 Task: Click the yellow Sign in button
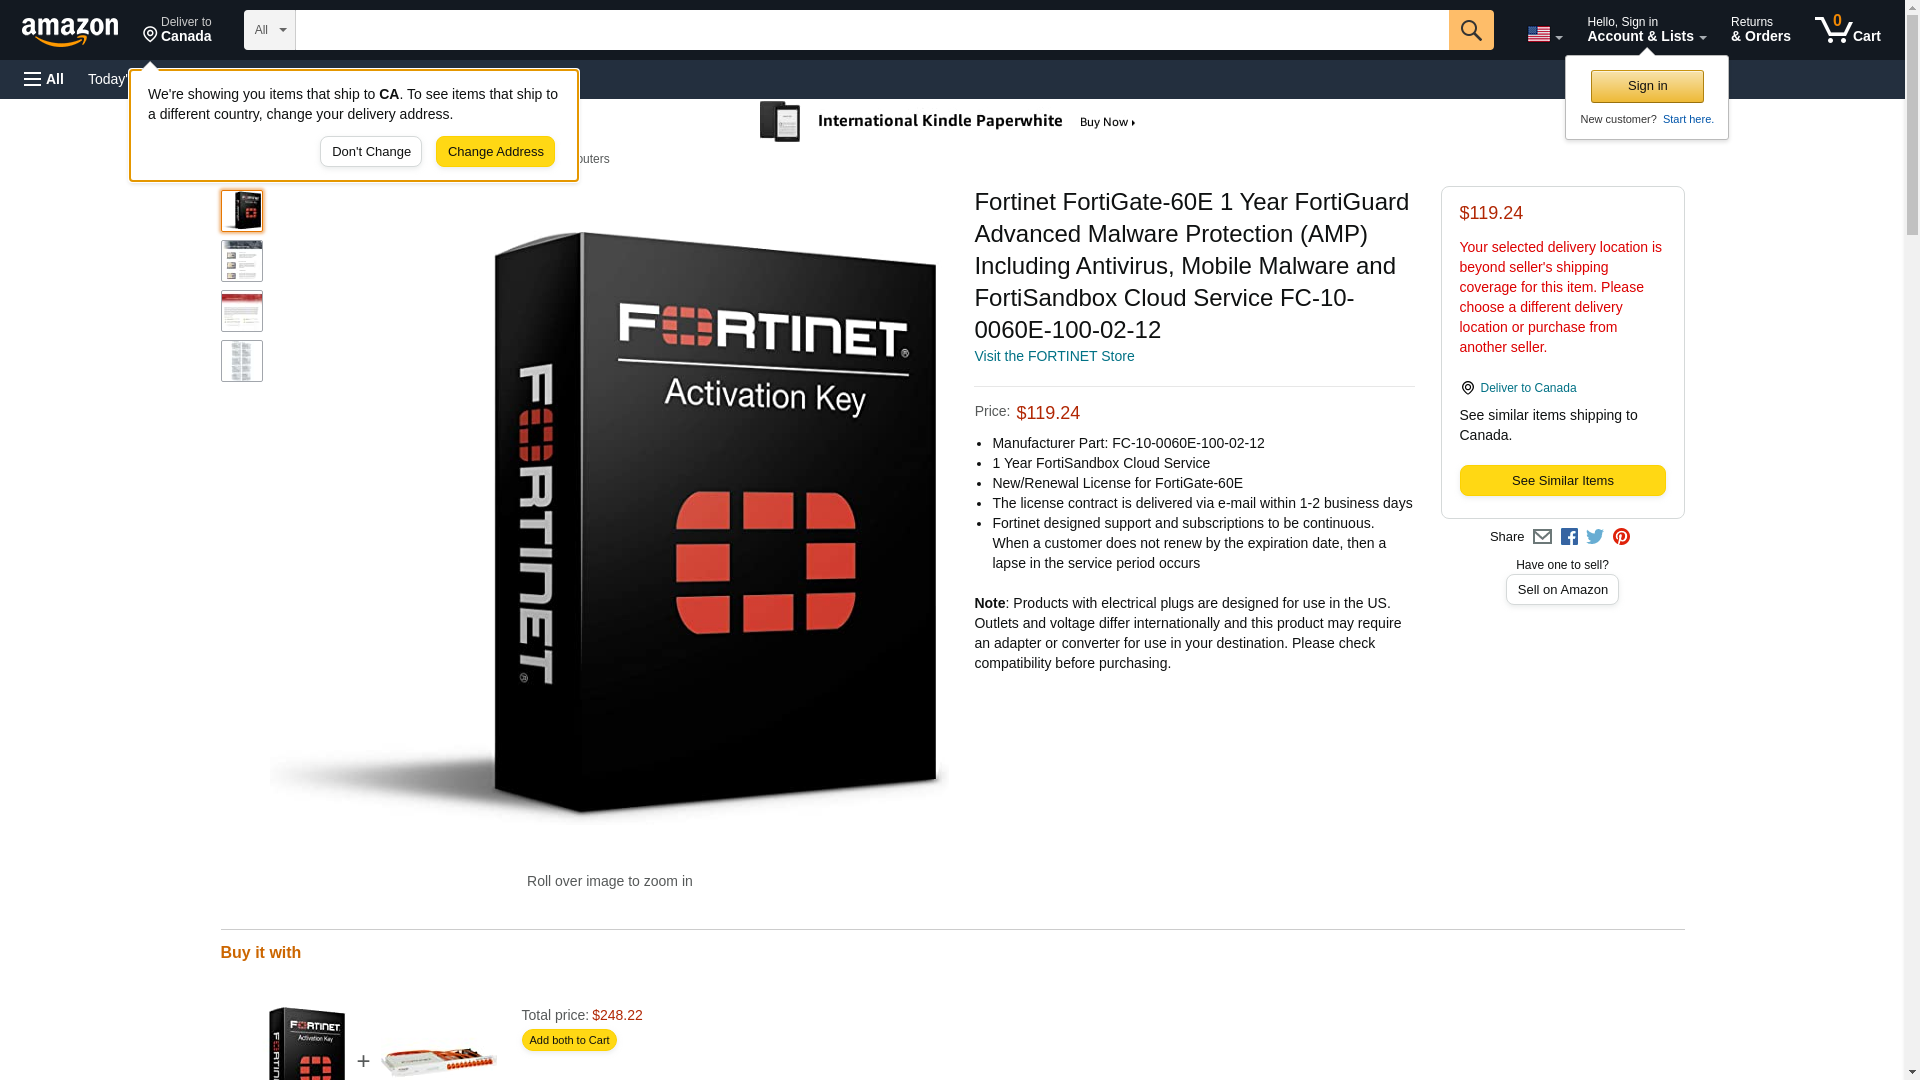click(x=1647, y=86)
